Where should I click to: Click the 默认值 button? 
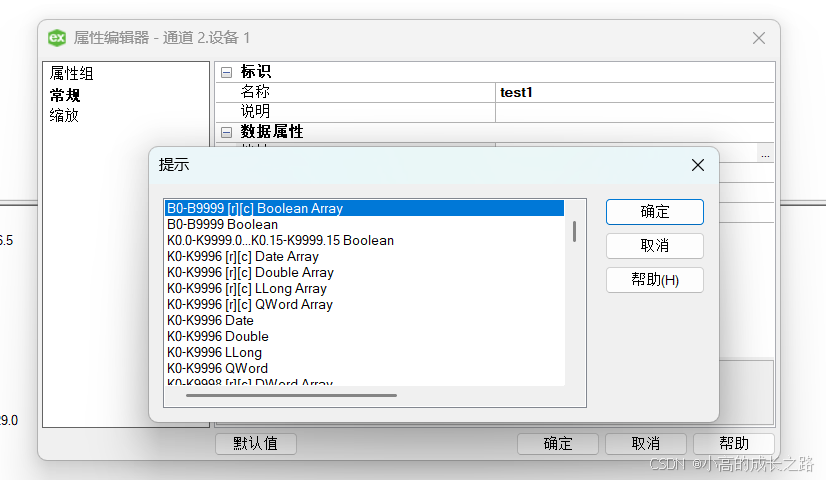coord(255,444)
